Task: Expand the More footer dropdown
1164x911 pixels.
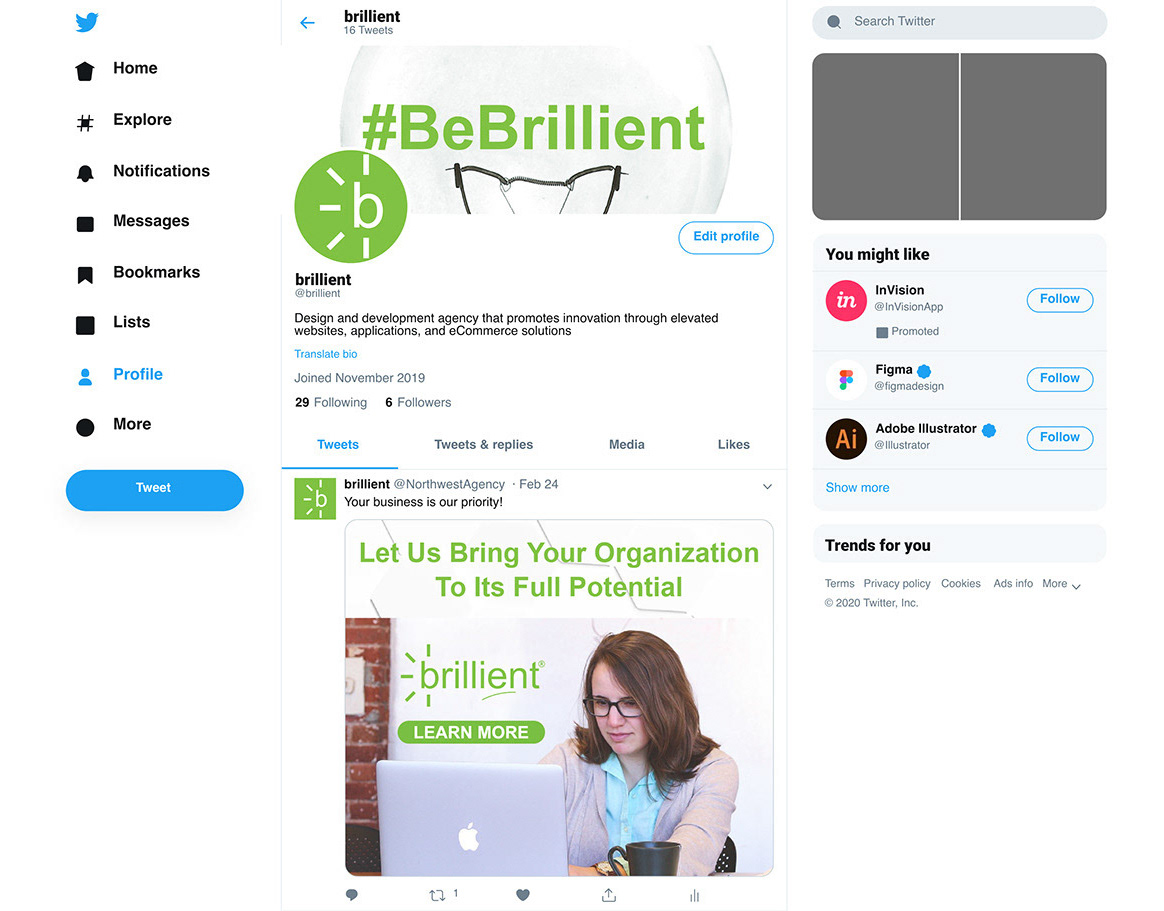Action: [1062, 584]
